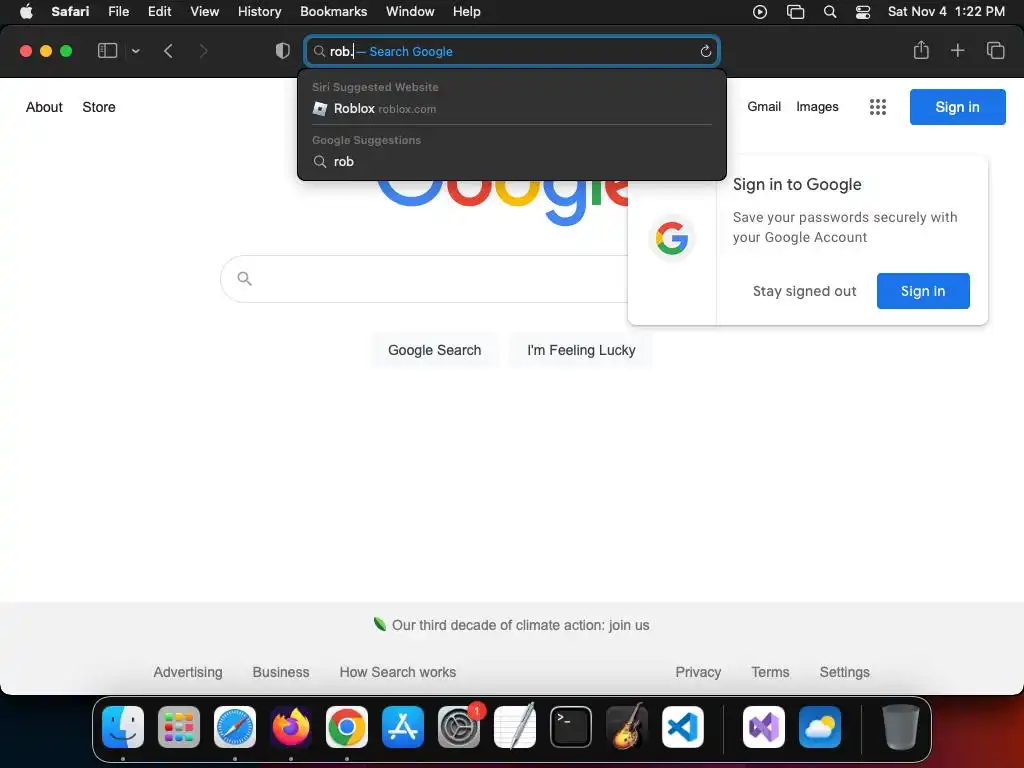Open the Window menu
Image resolution: width=1024 pixels, height=768 pixels.
coord(410,12)
